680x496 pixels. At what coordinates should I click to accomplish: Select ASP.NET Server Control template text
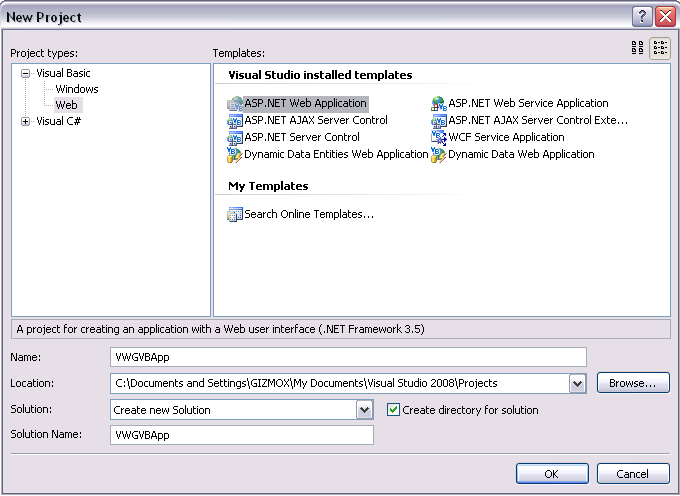click(x=302, y=137)
